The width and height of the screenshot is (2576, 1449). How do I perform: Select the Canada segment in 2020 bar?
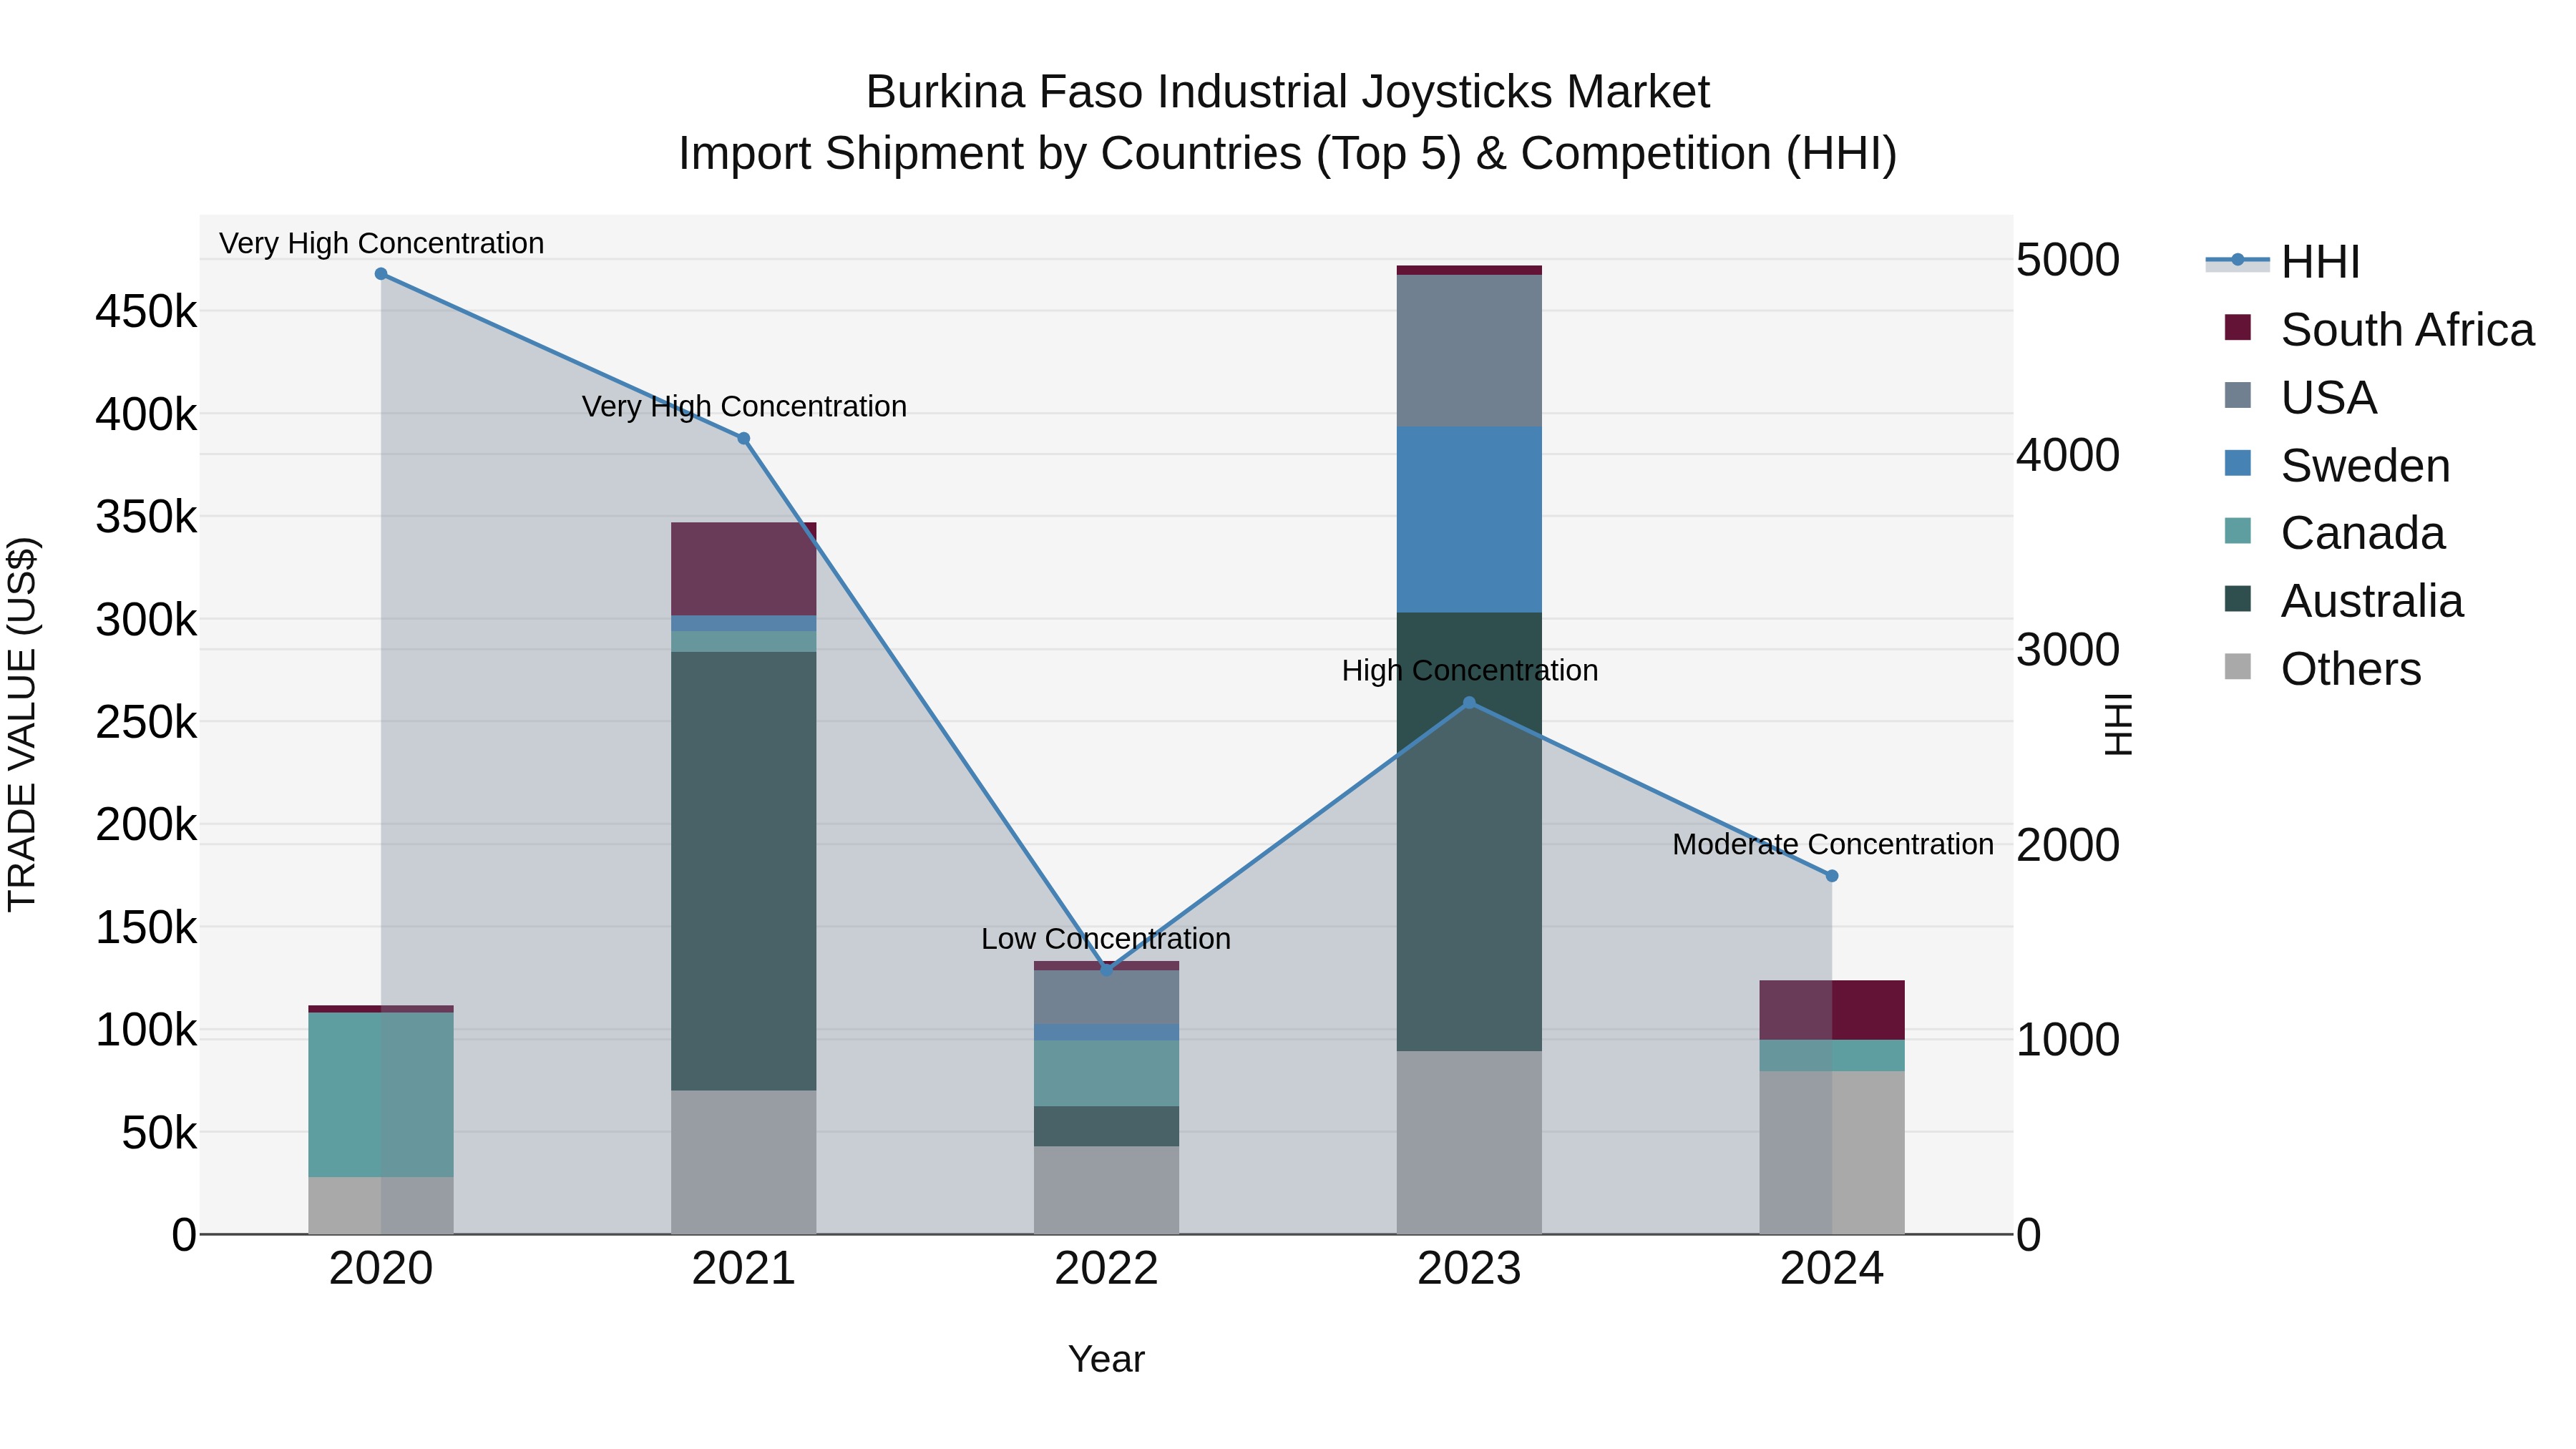(381, 1095)
